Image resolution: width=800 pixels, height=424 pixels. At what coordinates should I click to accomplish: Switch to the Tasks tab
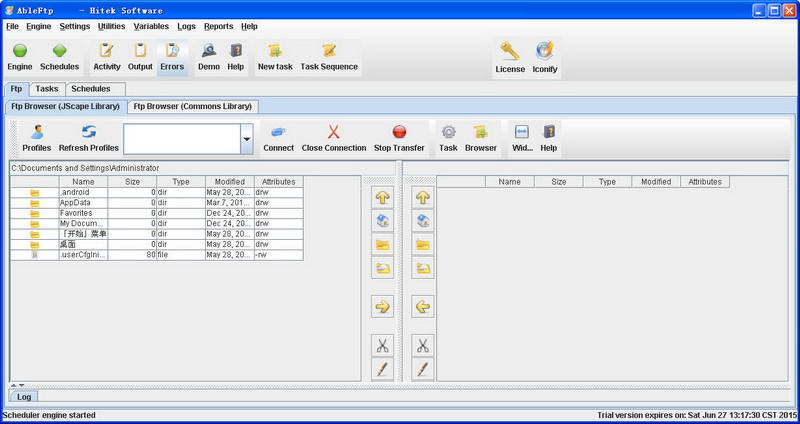point(47,89)
